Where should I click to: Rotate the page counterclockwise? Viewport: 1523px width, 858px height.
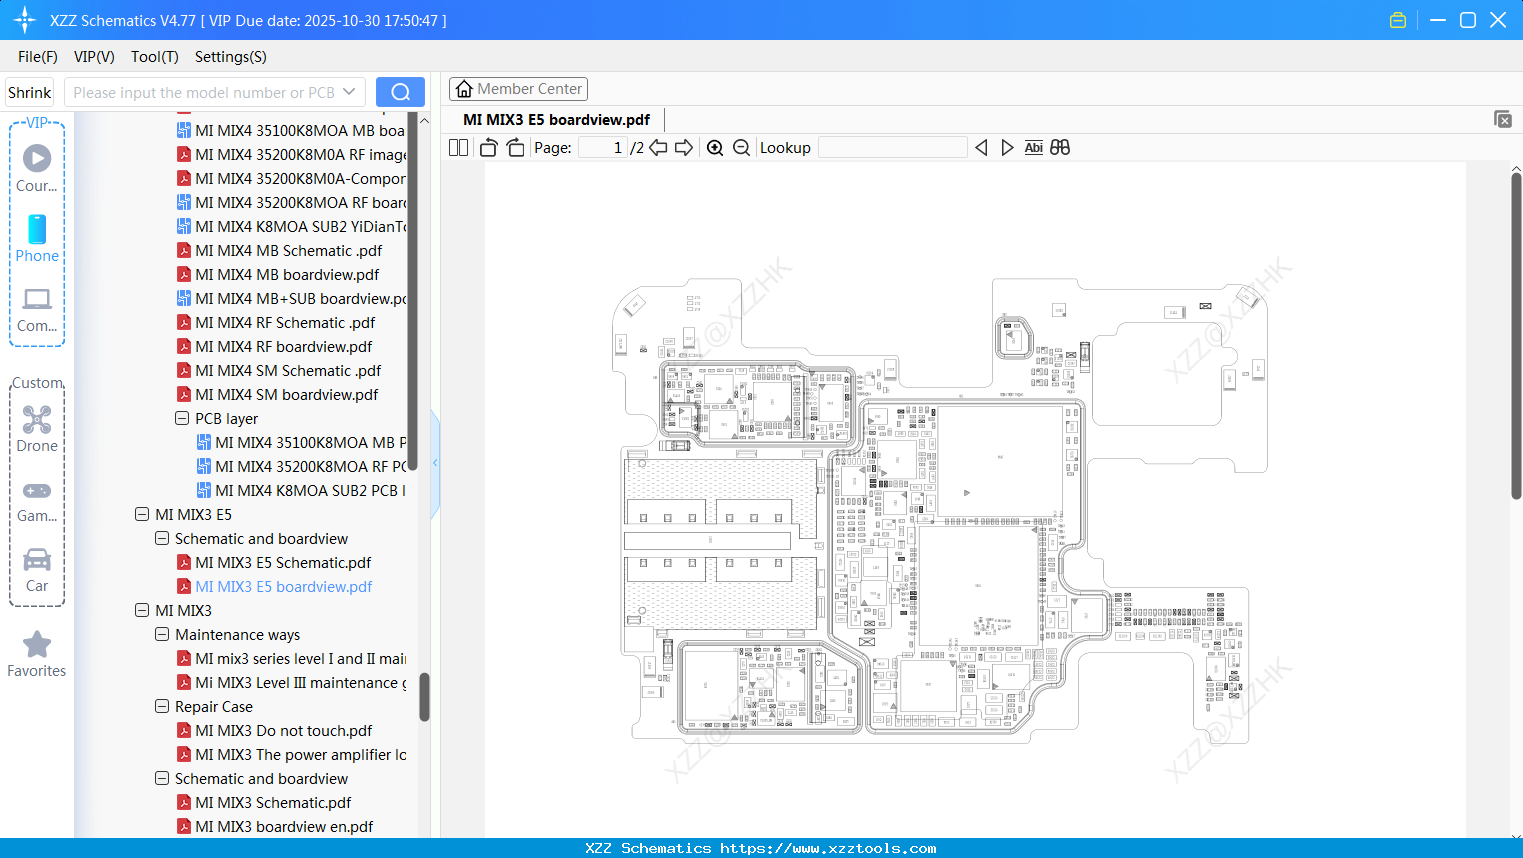click(x=488, y=148)
